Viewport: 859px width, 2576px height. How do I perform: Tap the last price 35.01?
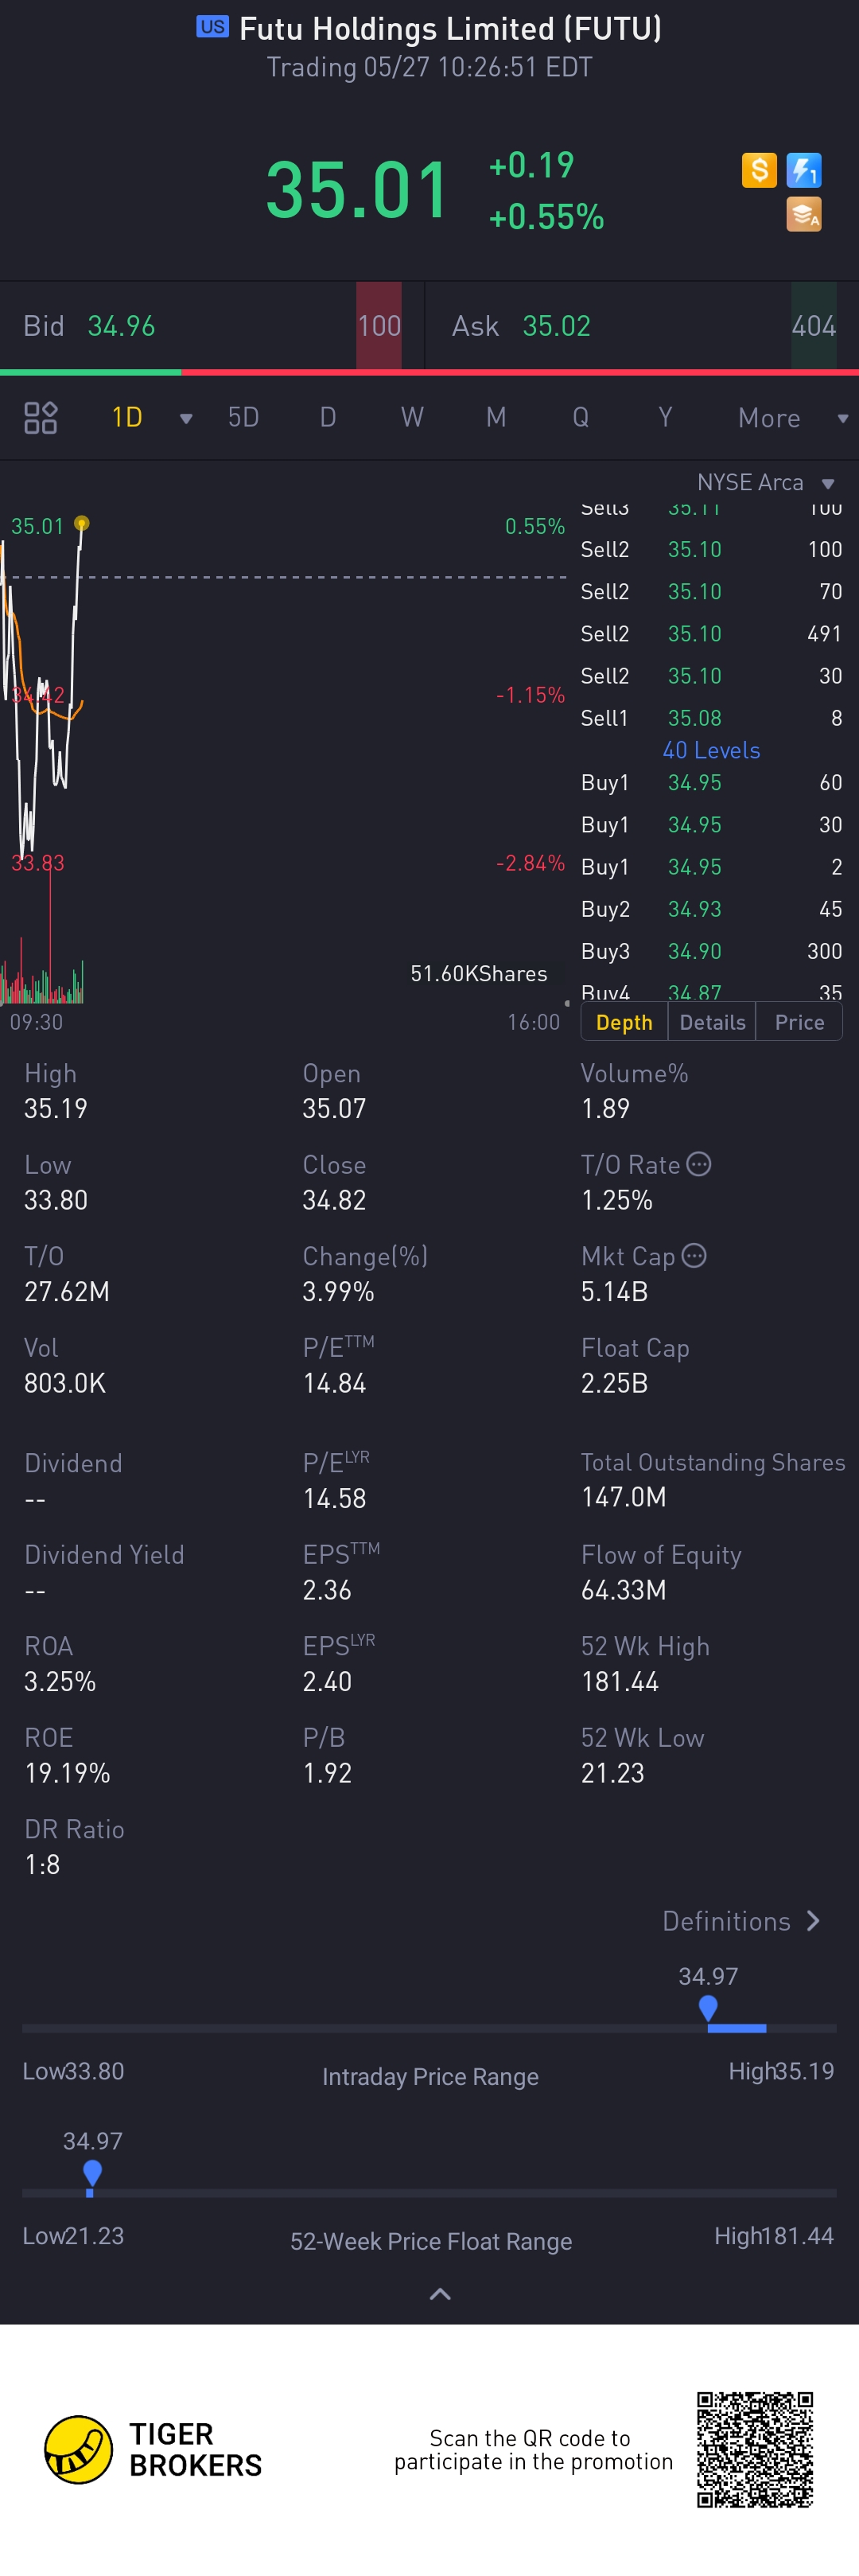357,190
